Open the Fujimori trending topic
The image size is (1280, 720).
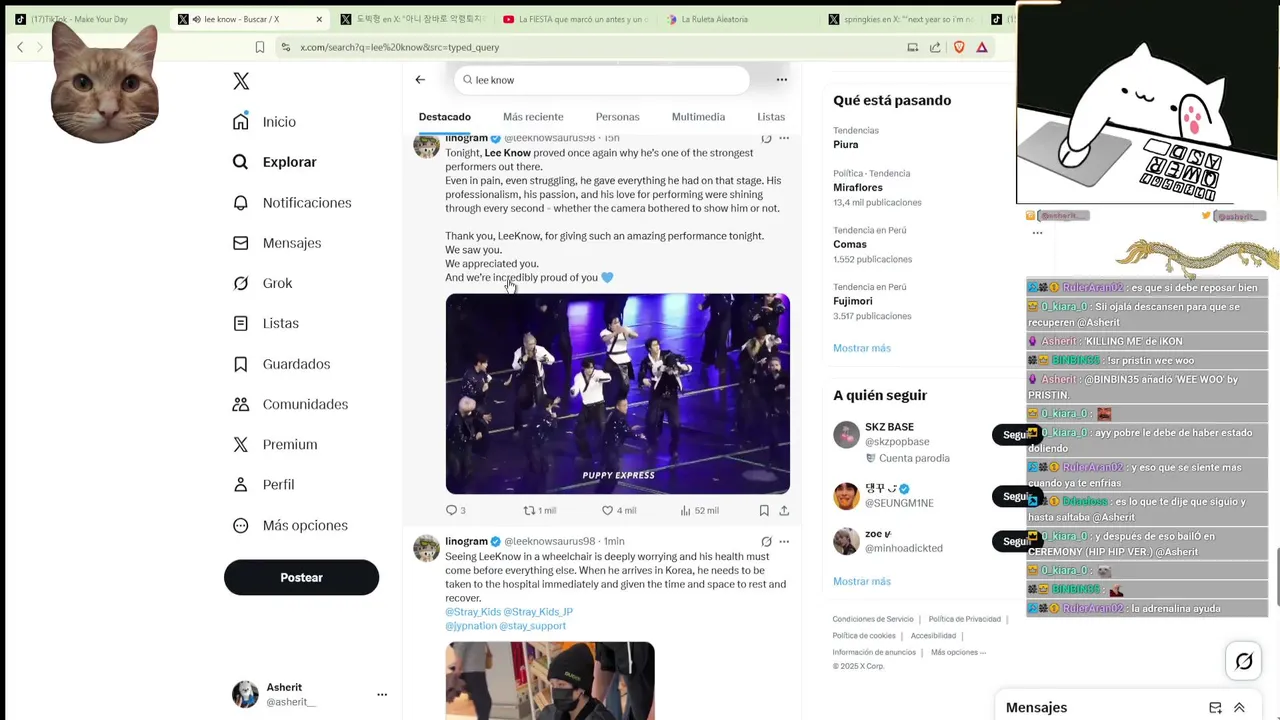pyautogui.click(x=853, y=301)
